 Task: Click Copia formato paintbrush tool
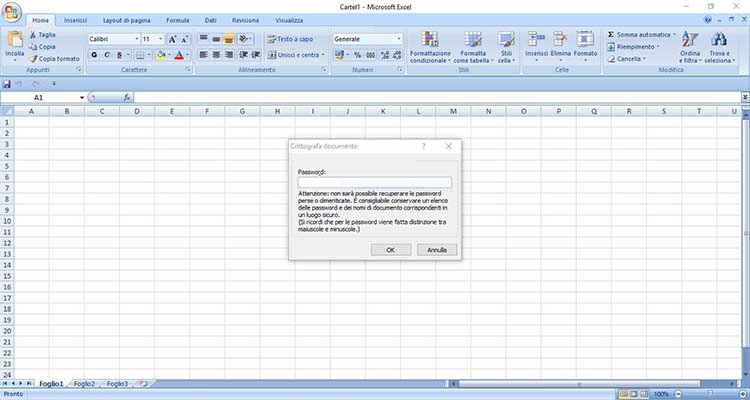click(33, 59)
